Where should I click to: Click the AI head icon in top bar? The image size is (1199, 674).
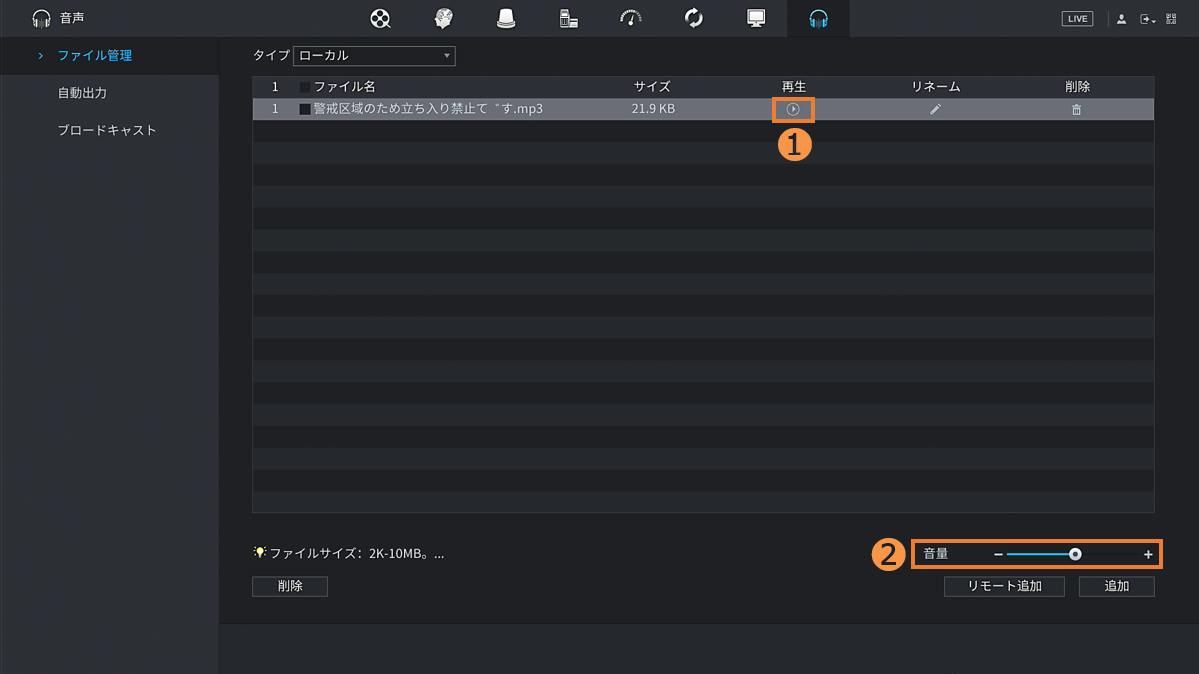(443, 19)
